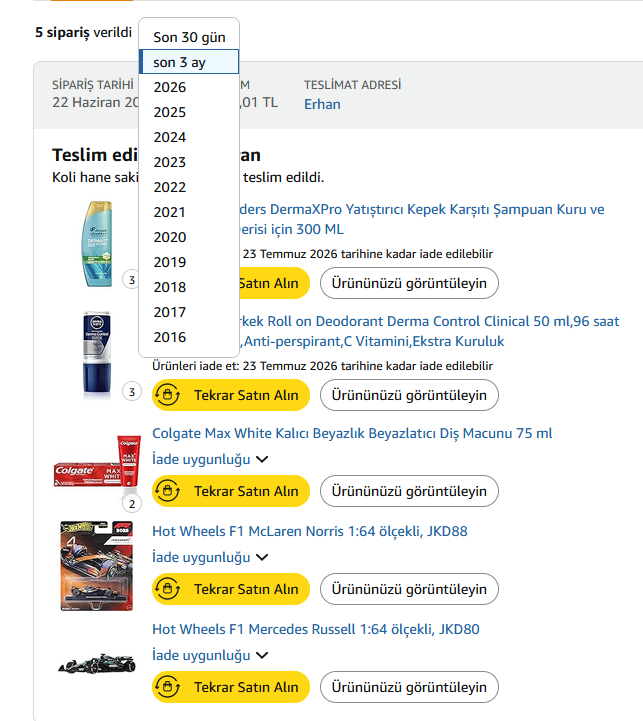This screenshot has width=643, height=721.
Task: Expand 'İade uygunluğu' under Hot Wheels Mercedes Russell
Action: point(210,655)
